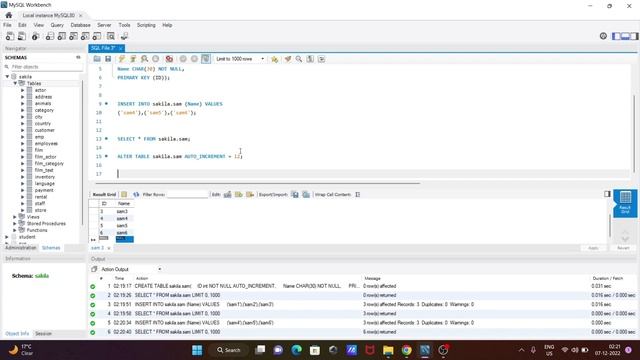Expand the Views folder
Screen dimensions: 640x360
click(15, 217)
